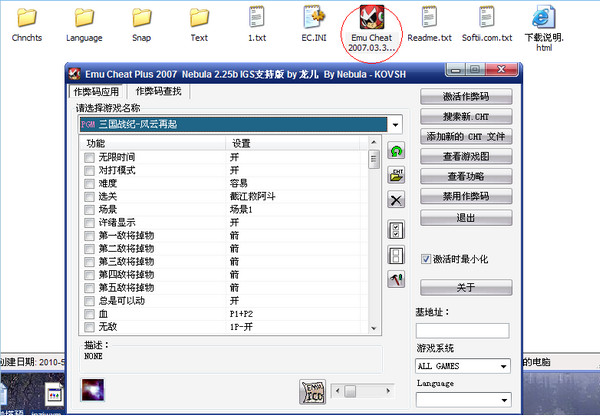The height and width of the screenshot is (416, 600).
Task: Click the desktop icon with calendar window
Action: pos(54,394)
